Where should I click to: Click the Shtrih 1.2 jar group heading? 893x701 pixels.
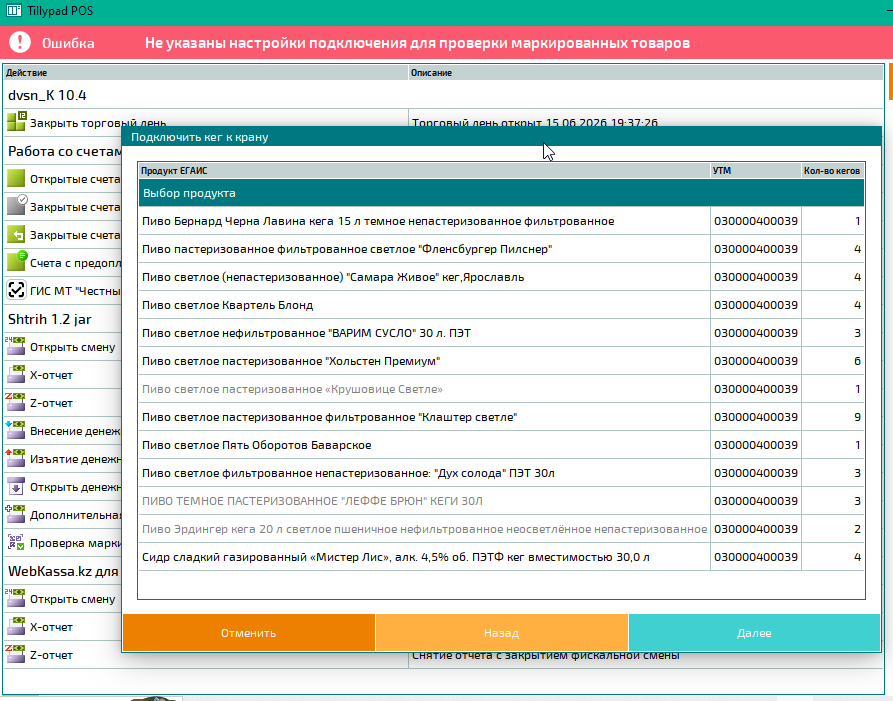pos(50,319)
